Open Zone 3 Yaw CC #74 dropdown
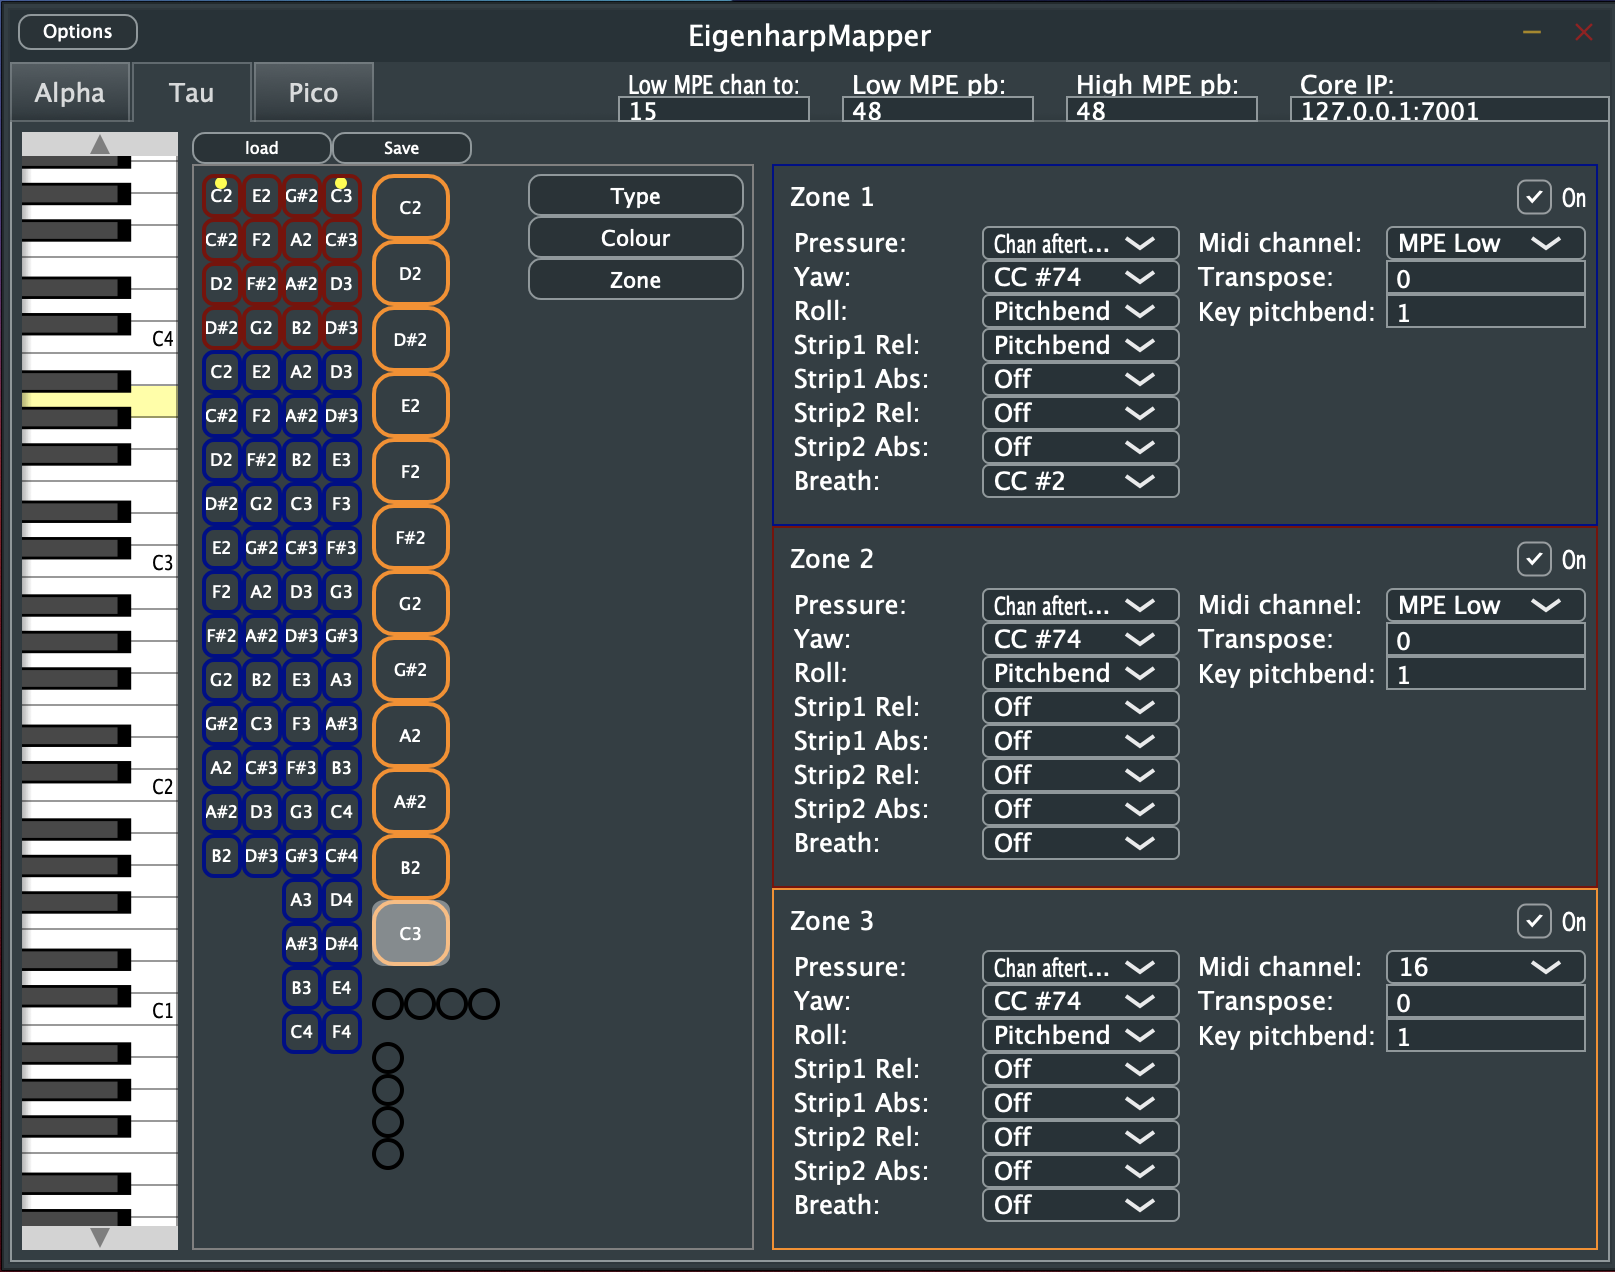The height and width of the screenshot is (1272, 1615). (1080, 1002)
